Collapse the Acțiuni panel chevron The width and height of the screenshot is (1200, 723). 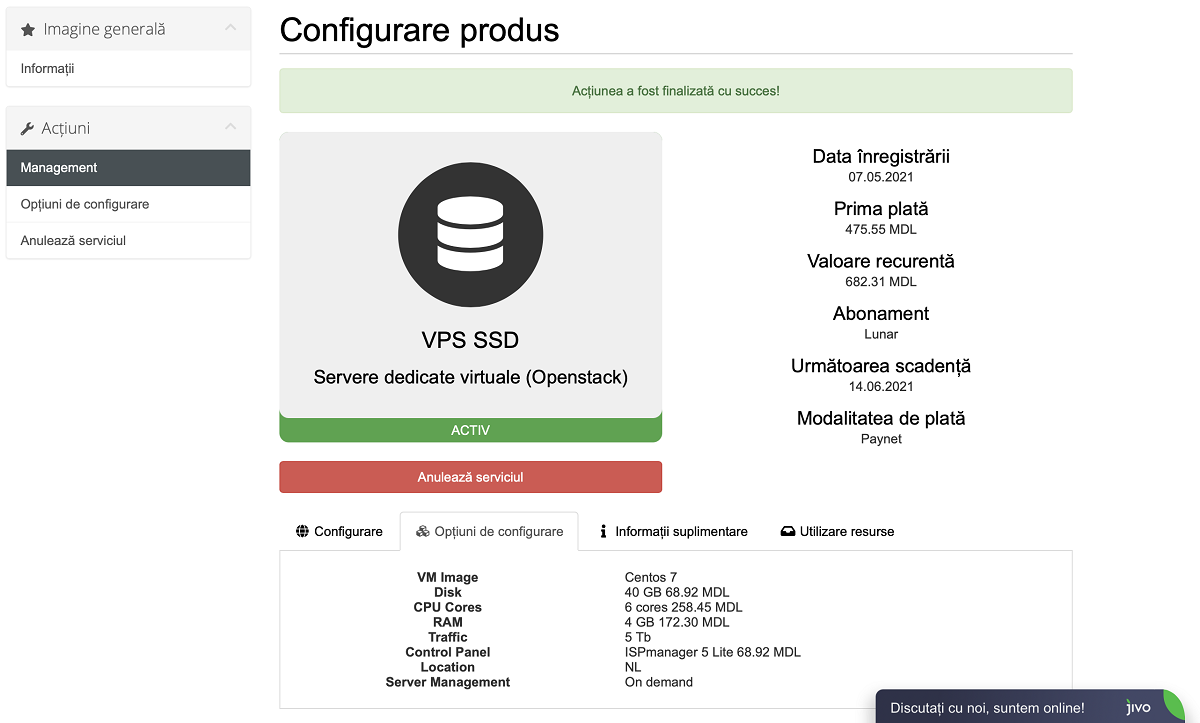(231, 127)
